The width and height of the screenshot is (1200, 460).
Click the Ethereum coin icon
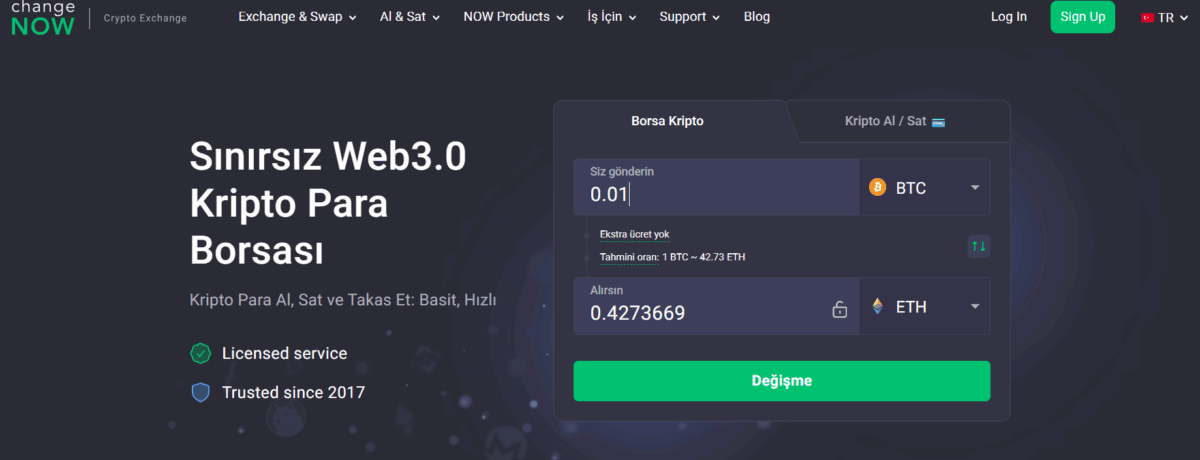pos(878,307)
